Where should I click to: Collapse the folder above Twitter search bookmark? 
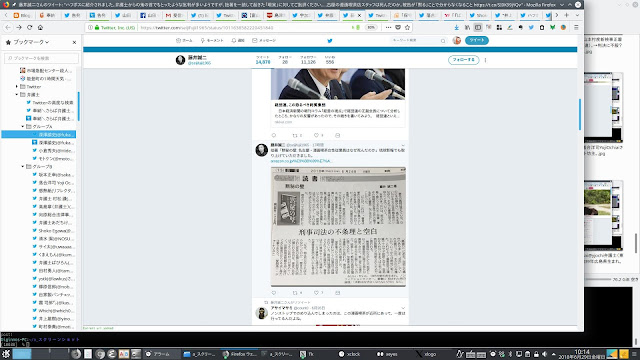pos(17,94)
